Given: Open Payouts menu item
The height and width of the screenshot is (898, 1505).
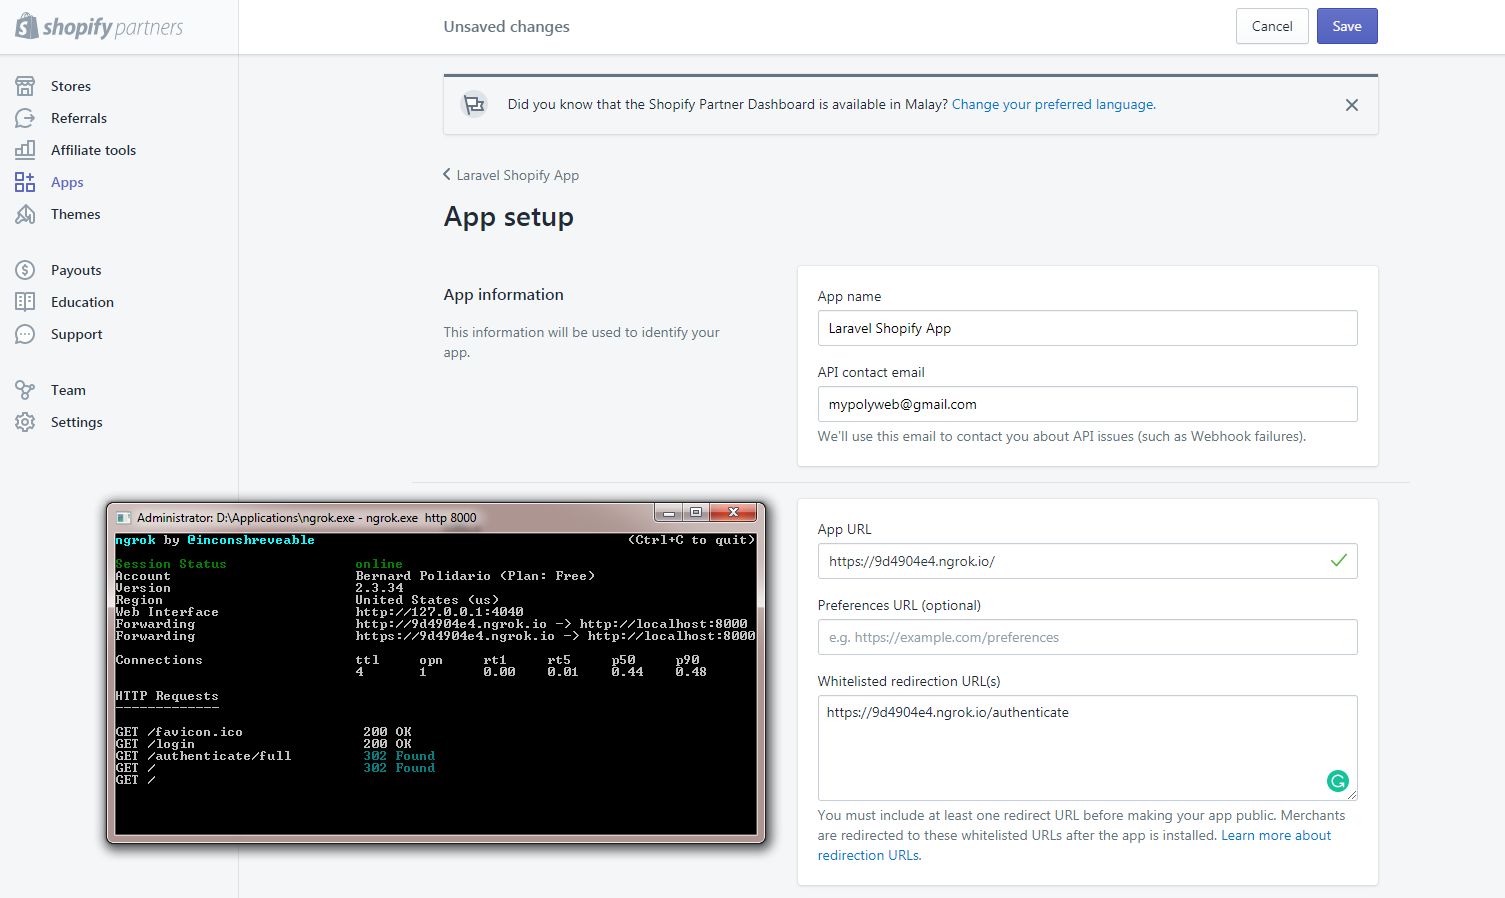Looking at the screenshot, I should tap(76, 270).
